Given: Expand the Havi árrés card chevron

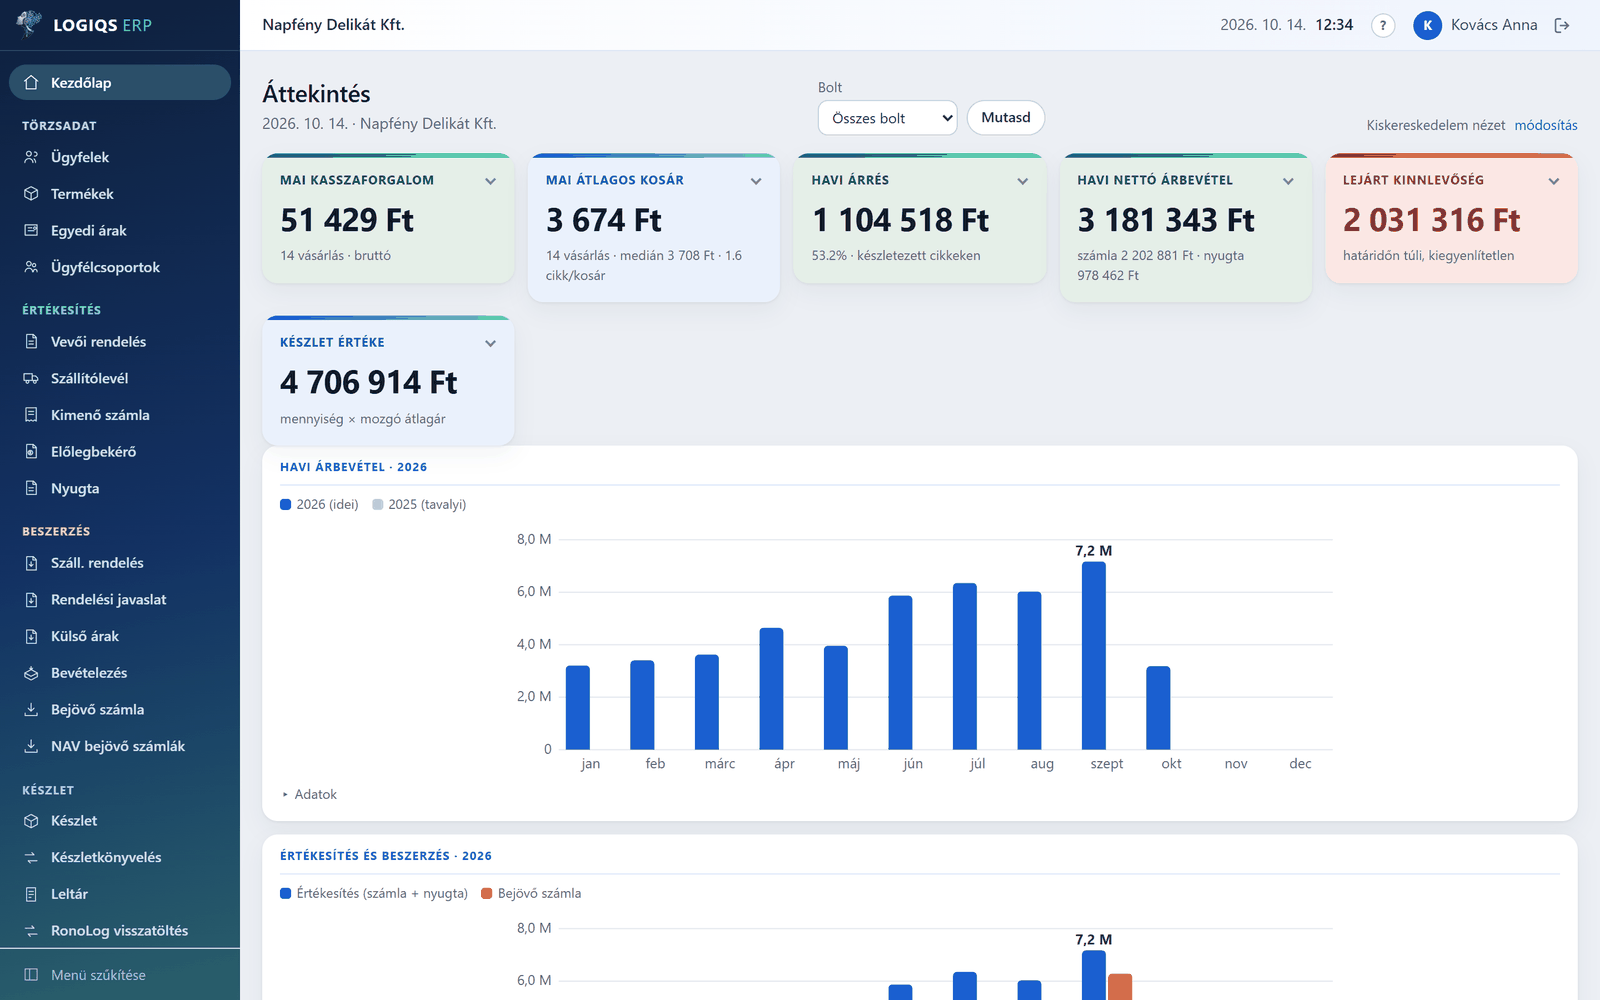Looking at the screenshot, I should (x=1023, y=181).
